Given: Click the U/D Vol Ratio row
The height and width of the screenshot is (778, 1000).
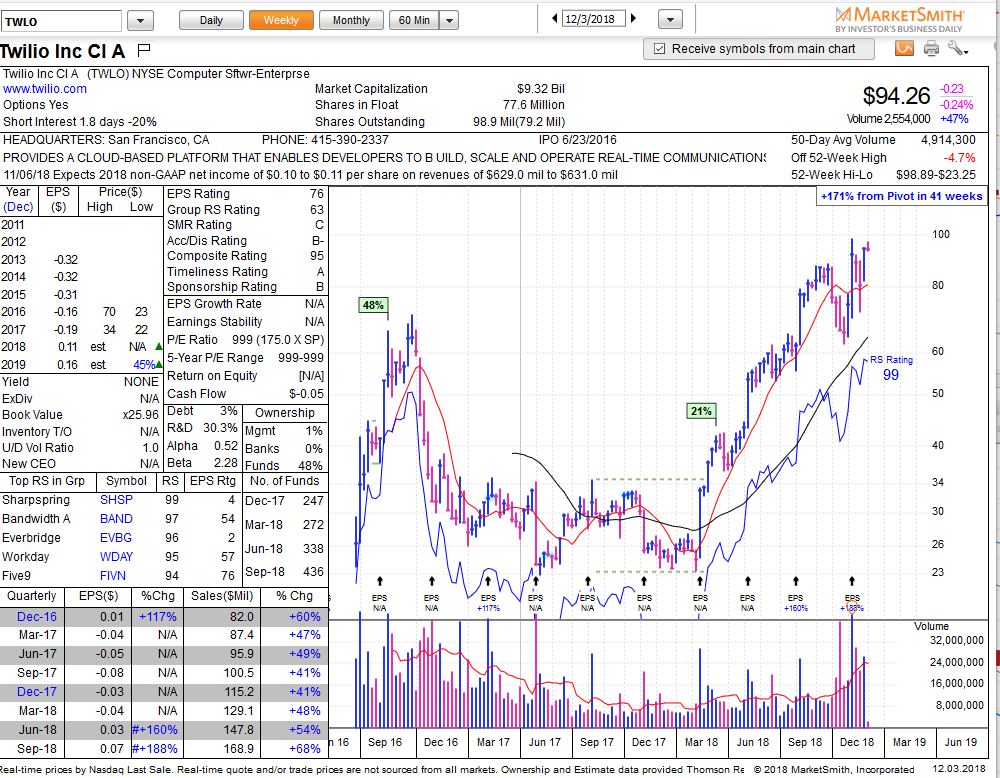Looking at the screenshot, I should pos(80,448).
